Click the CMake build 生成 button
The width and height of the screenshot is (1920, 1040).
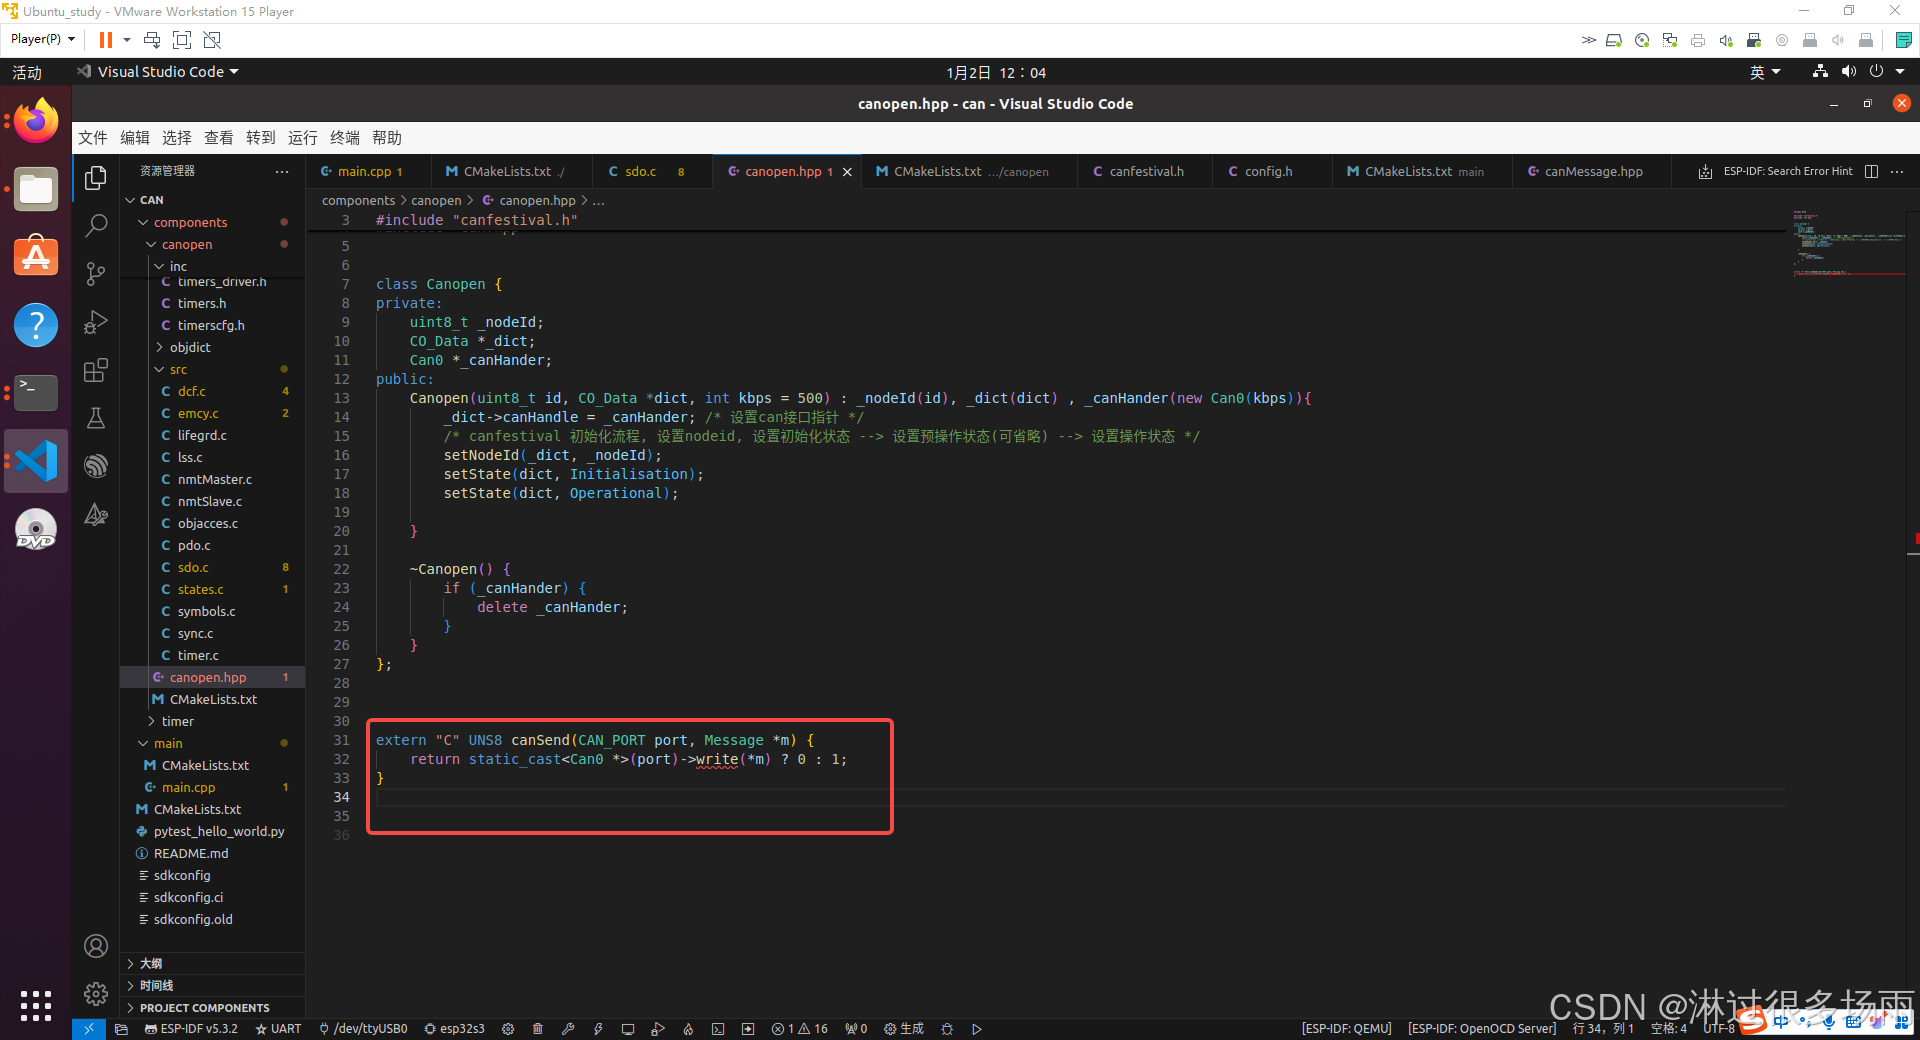tap(904, 1029)
